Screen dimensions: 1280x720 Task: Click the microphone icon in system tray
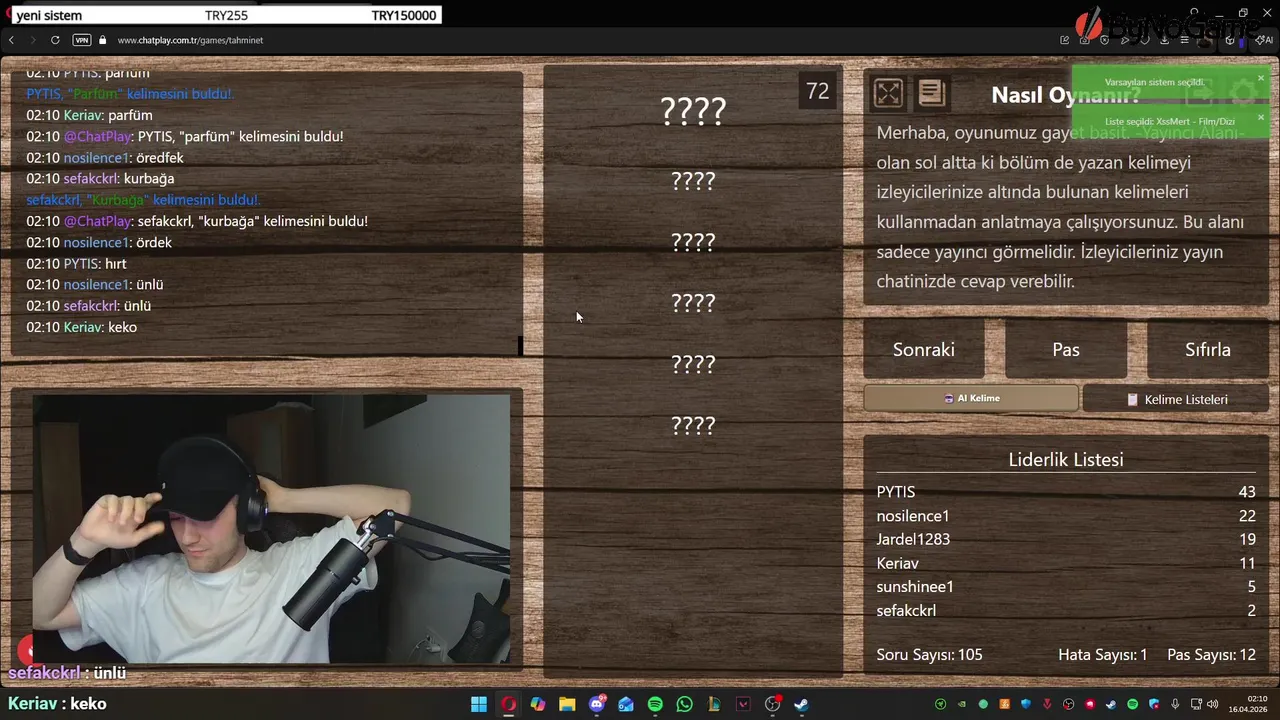1175,704
